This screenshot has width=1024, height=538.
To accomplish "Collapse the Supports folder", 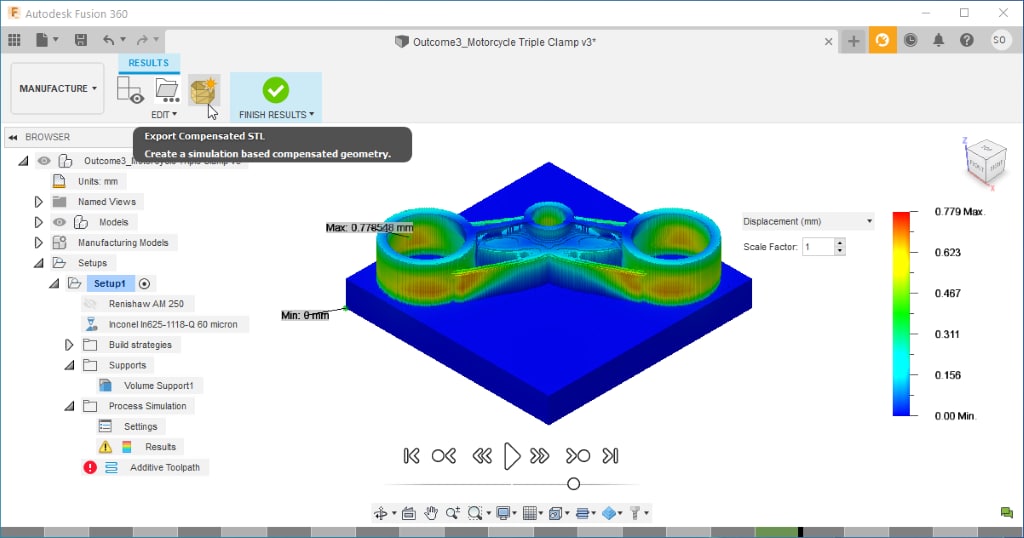I will (x=69, y=365).
